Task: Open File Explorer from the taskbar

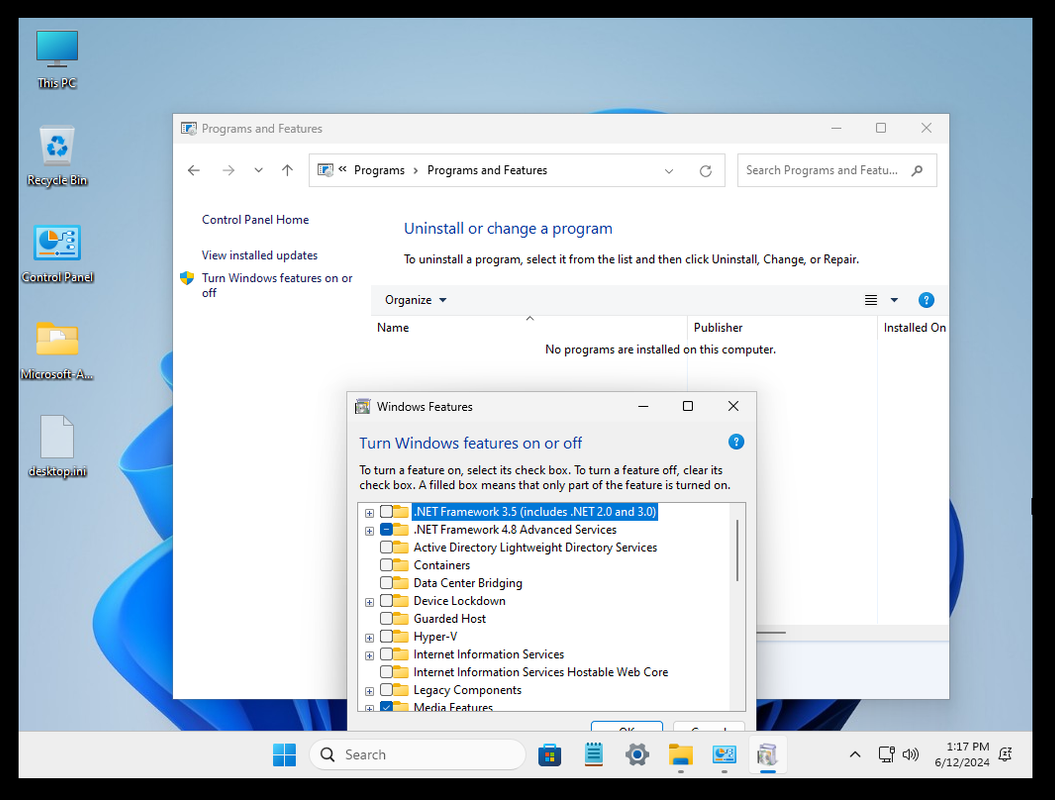Action: (x=680, y=755)
